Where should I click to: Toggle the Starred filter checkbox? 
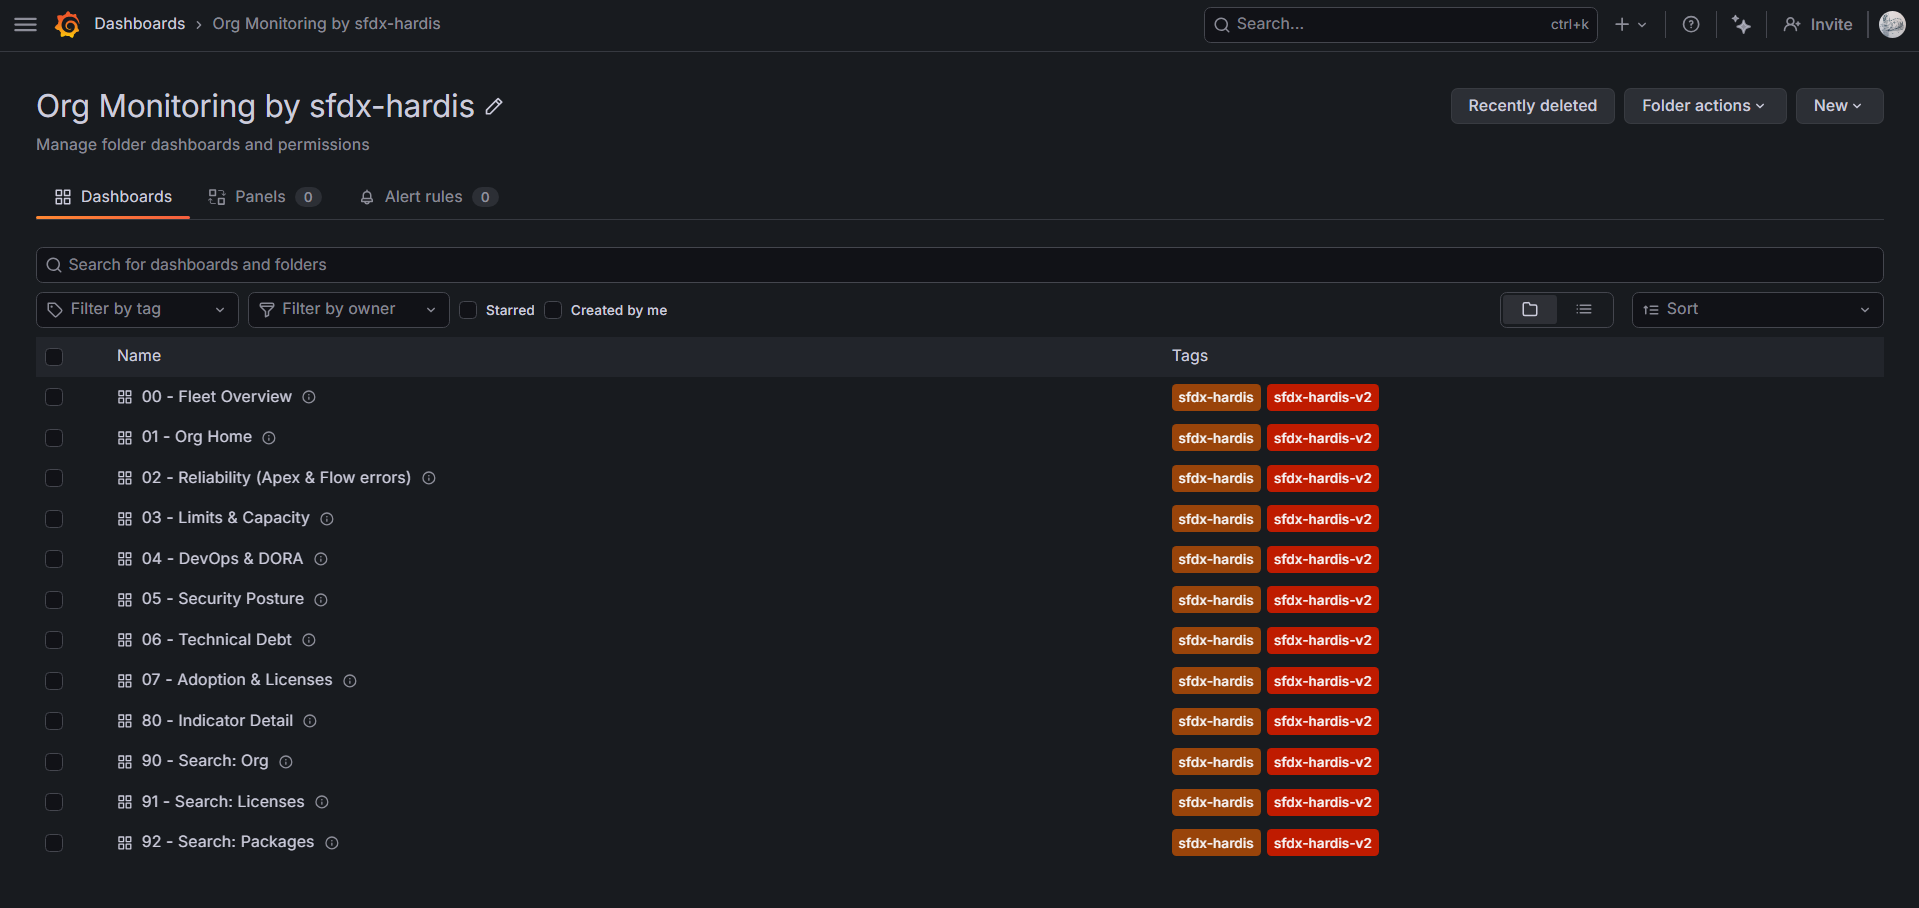pos(468,310)
